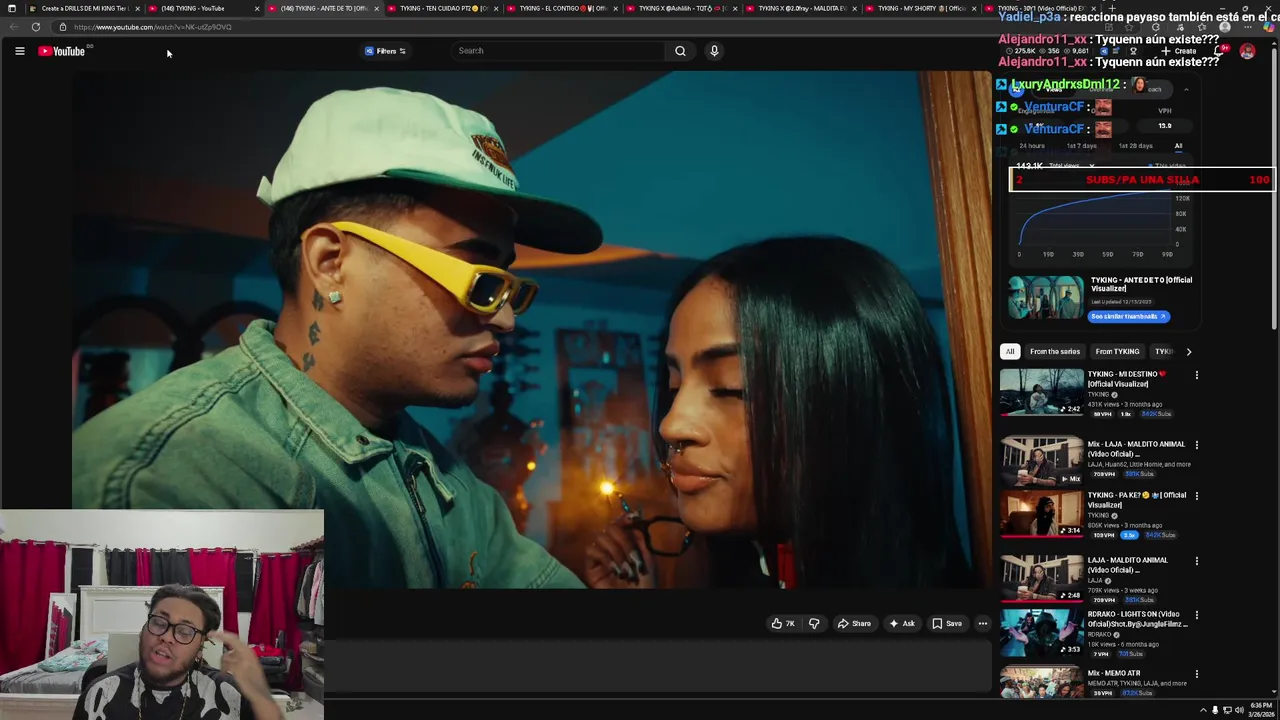The height and width of the screenshot is (720, 1280).
Task: Open options menu for Mix - MEMO ATR
Action: point(1196,675)
